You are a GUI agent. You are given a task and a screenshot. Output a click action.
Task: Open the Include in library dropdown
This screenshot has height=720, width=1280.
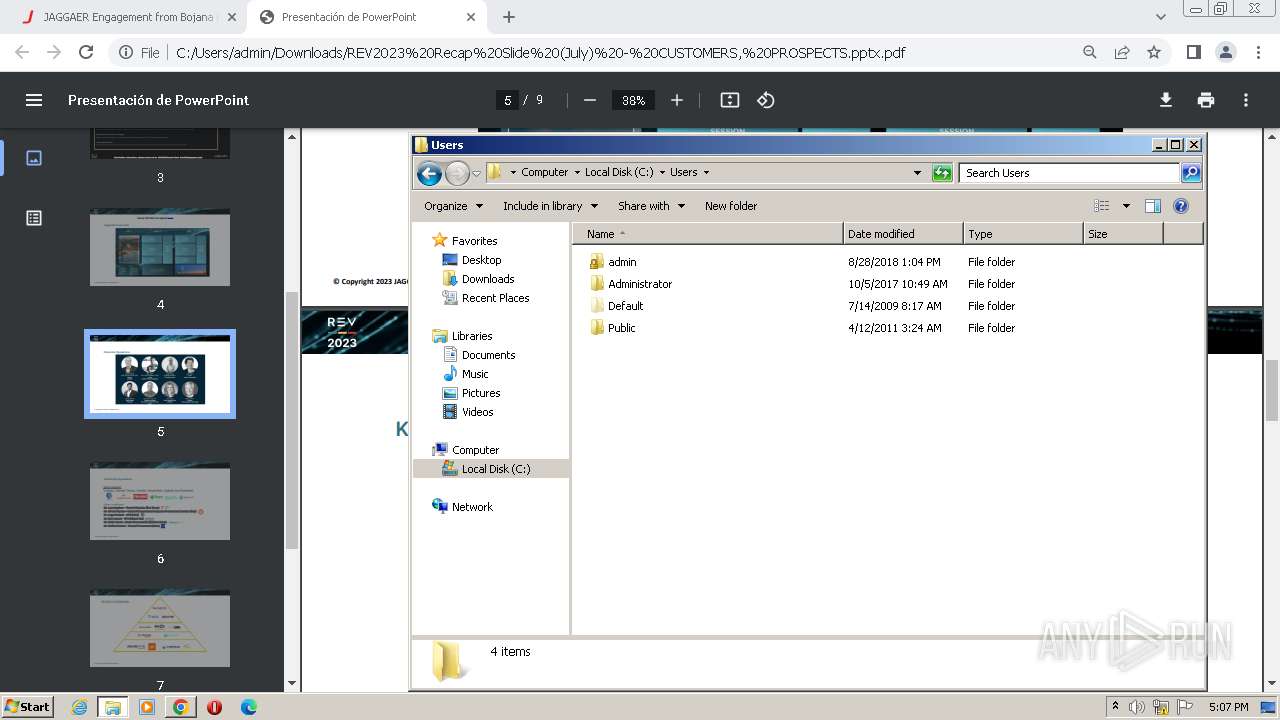[550, 206]
